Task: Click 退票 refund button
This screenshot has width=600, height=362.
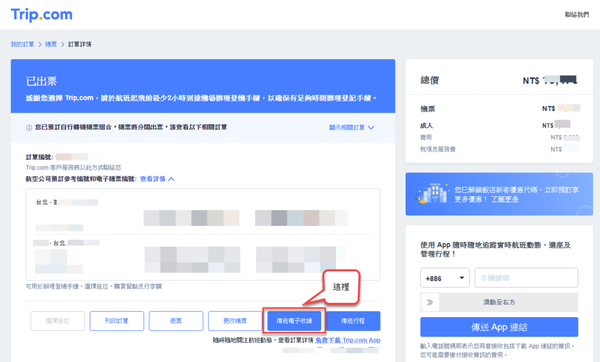Action: click(x=176, y=321)
